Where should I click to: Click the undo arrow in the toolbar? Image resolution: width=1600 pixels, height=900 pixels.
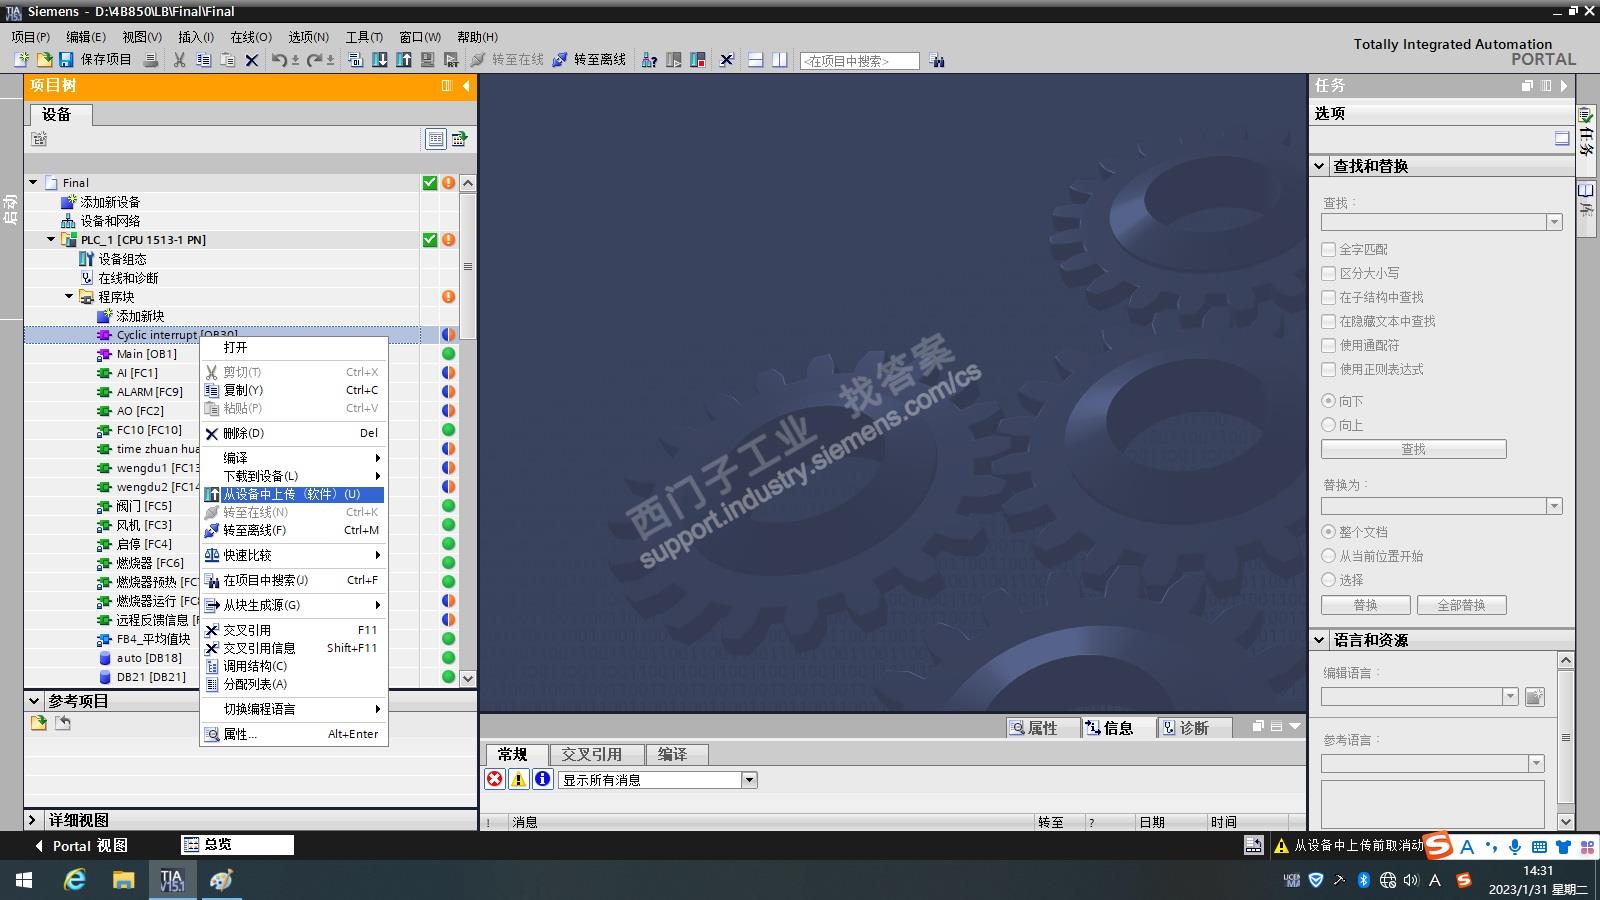click(x=279, y=60)
